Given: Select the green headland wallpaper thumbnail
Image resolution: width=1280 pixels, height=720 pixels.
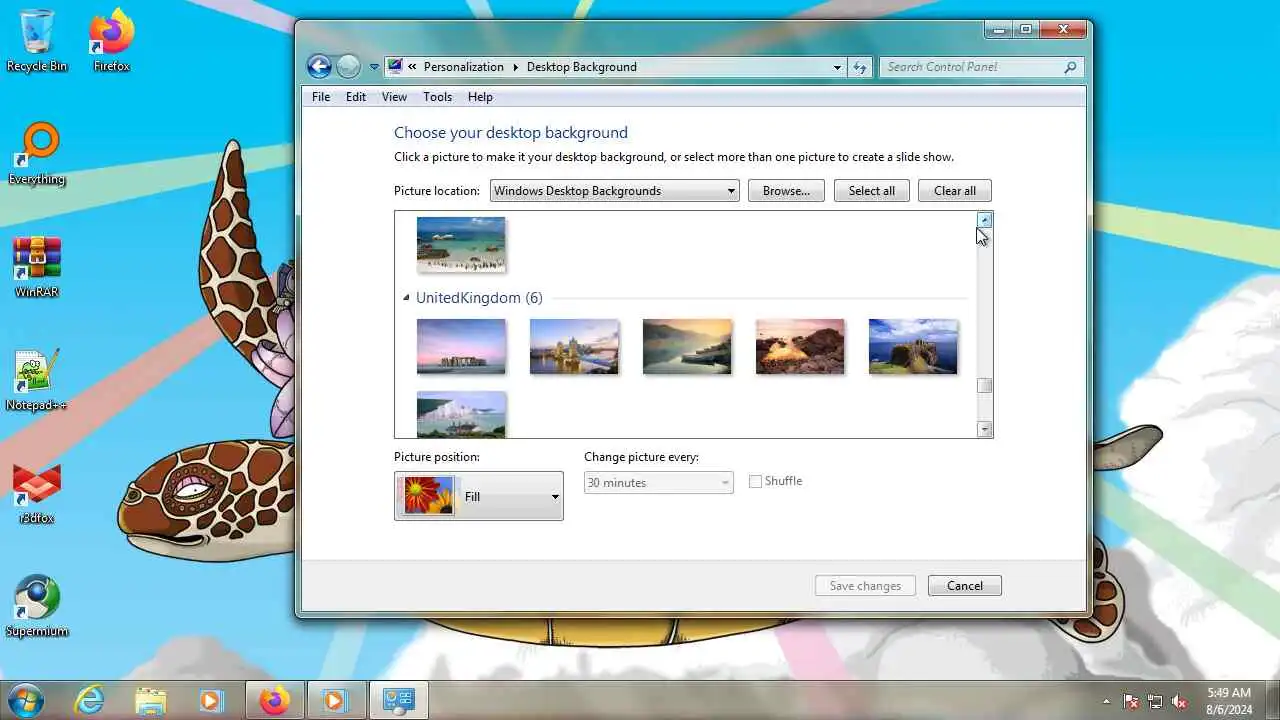Looking at the screenshot, I should coord(913,346).
